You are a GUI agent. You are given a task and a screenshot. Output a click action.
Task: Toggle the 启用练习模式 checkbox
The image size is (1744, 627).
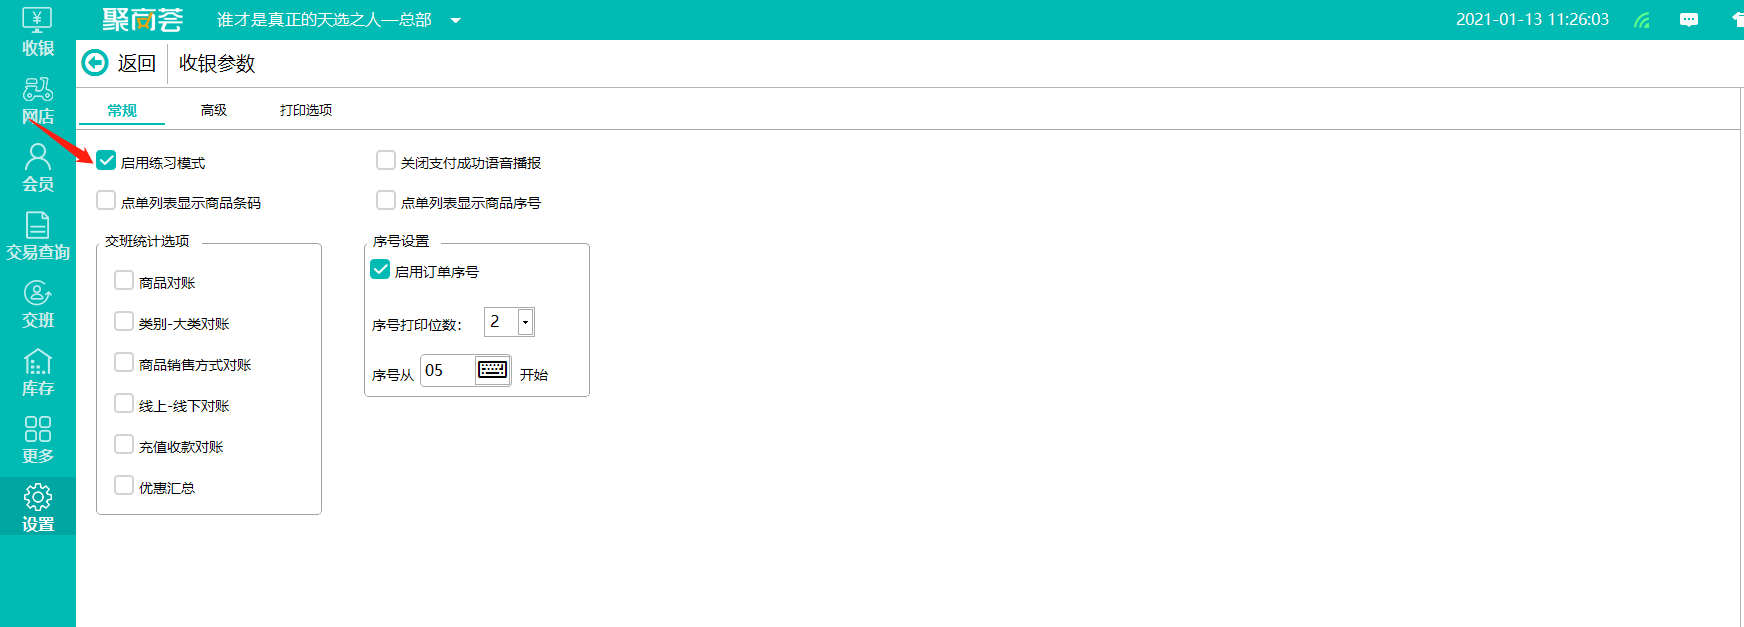(x=106, y=160)
